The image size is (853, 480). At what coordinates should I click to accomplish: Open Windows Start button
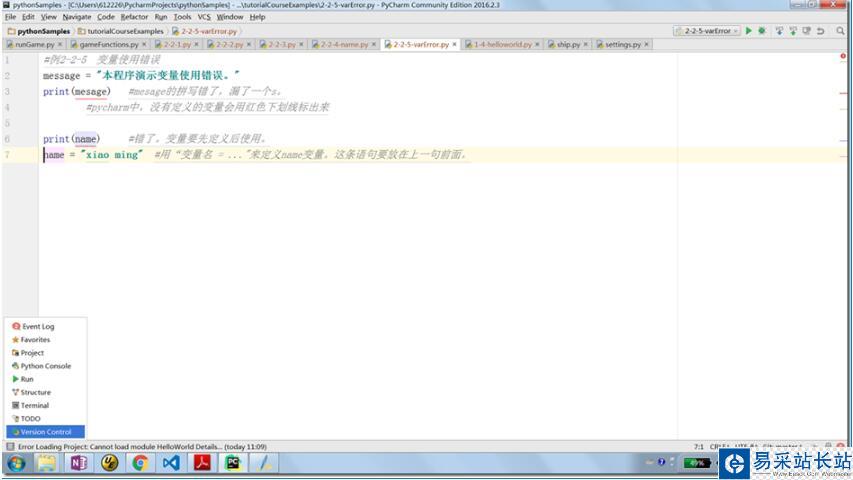(x=16, y=464)
